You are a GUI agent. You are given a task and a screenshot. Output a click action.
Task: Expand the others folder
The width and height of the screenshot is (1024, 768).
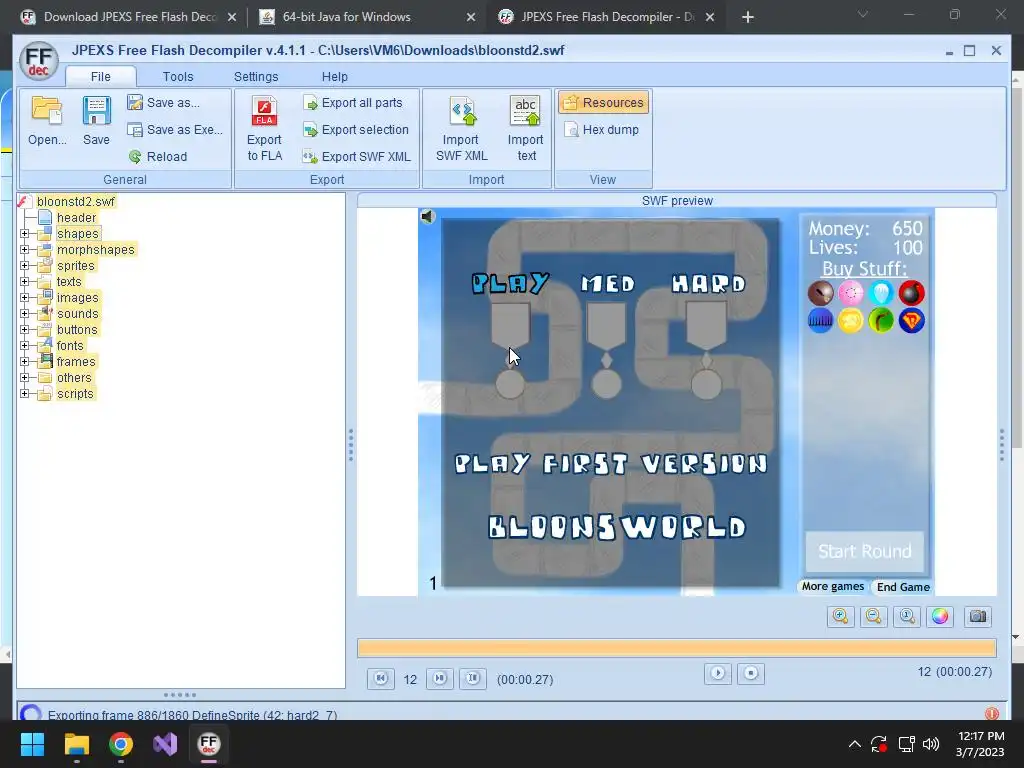25,377
